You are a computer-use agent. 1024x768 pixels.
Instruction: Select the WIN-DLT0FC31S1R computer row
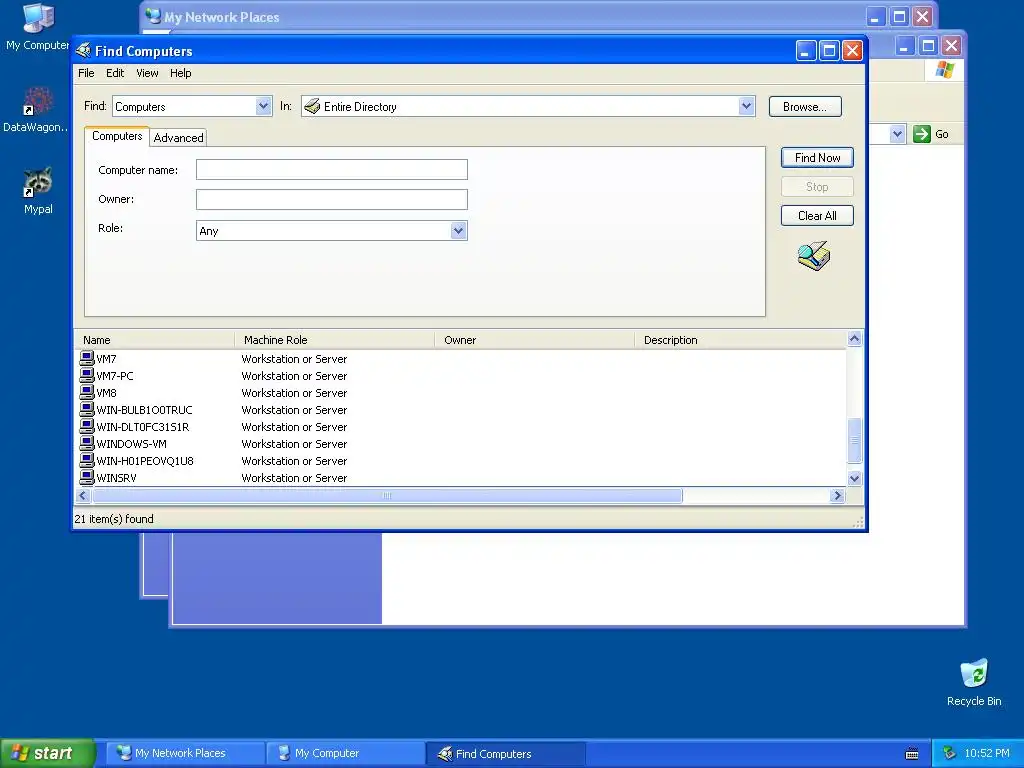pos(461,426)
